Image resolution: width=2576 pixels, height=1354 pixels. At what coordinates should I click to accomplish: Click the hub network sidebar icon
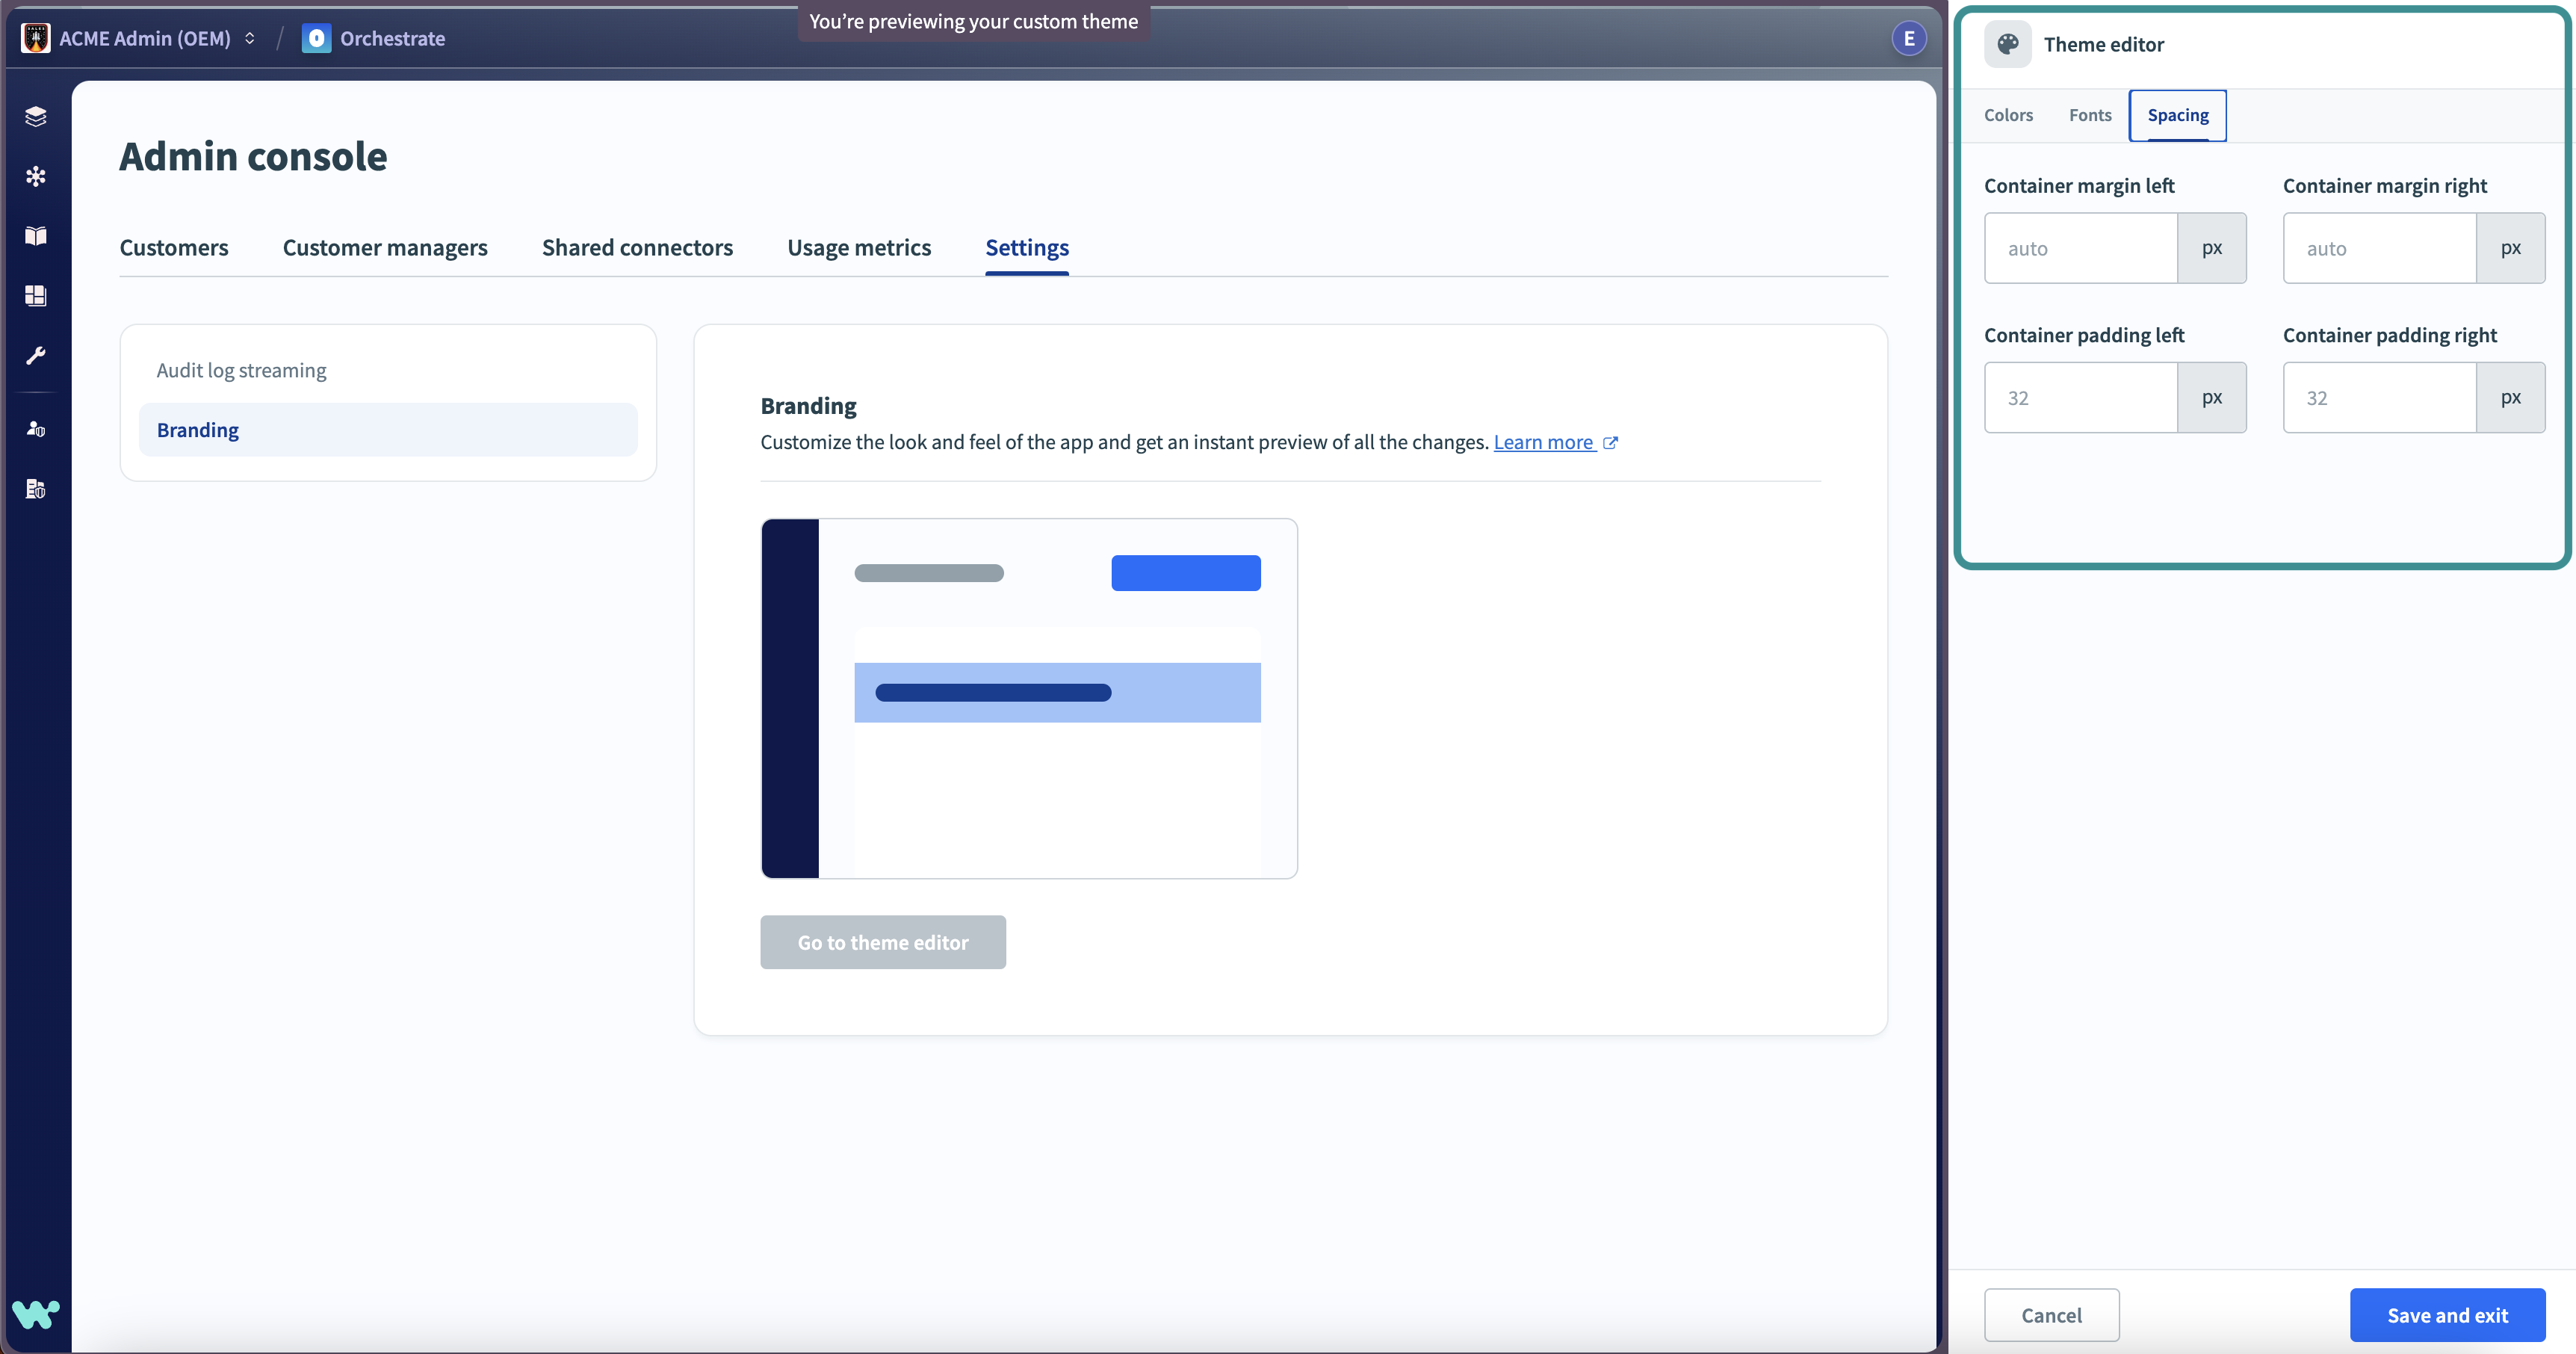36,177
